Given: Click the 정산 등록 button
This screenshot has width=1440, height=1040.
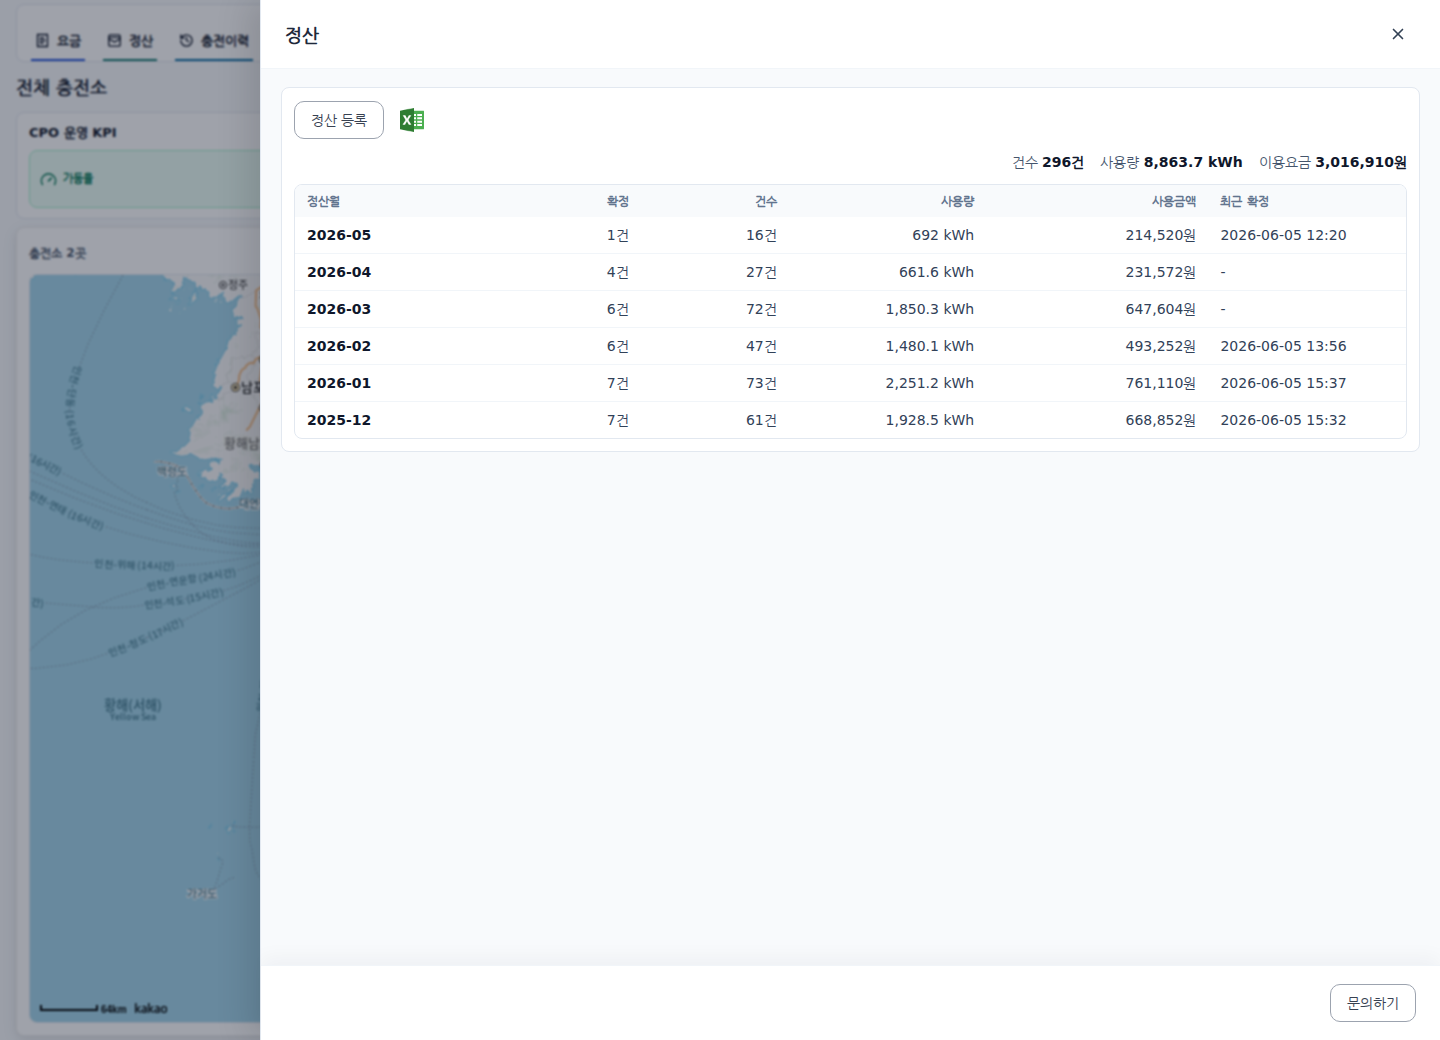Looking at the screenshot, I should tap(339, 120).
